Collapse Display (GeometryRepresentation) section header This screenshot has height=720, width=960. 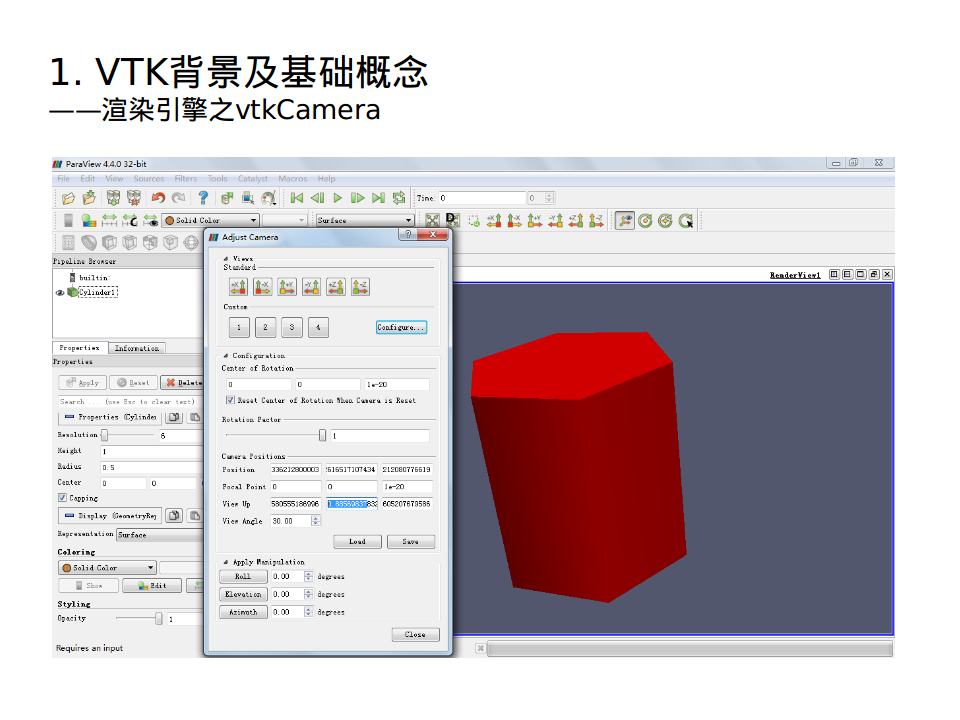[110, 516]
